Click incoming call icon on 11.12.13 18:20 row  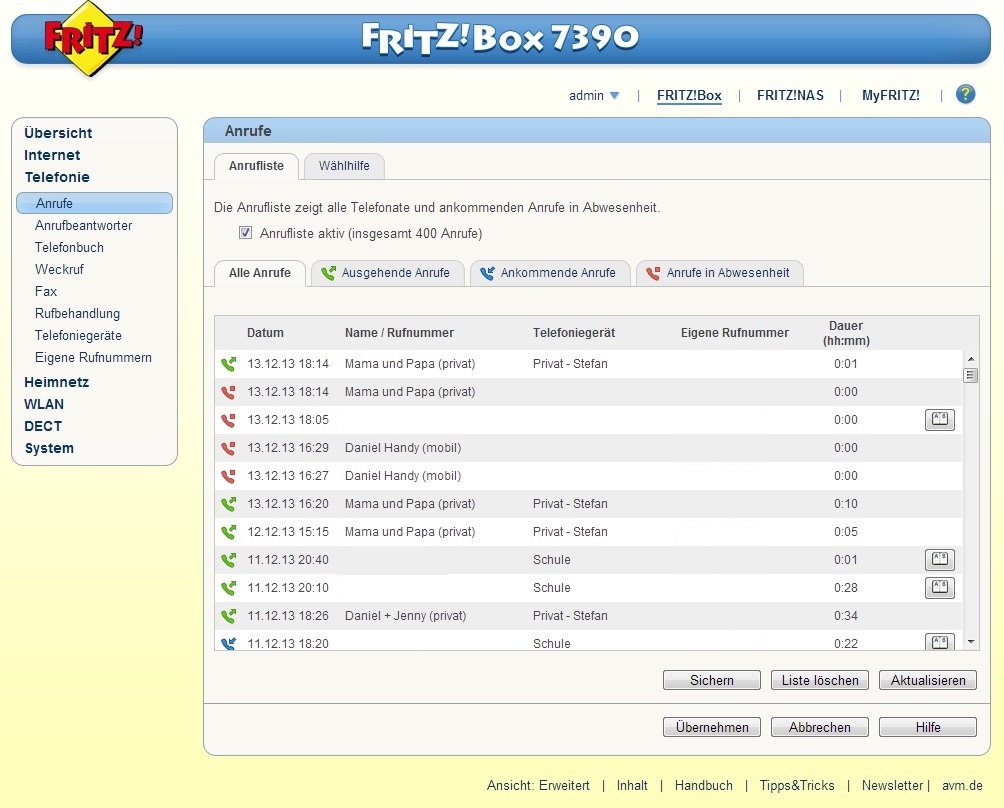tap(228, 643)
